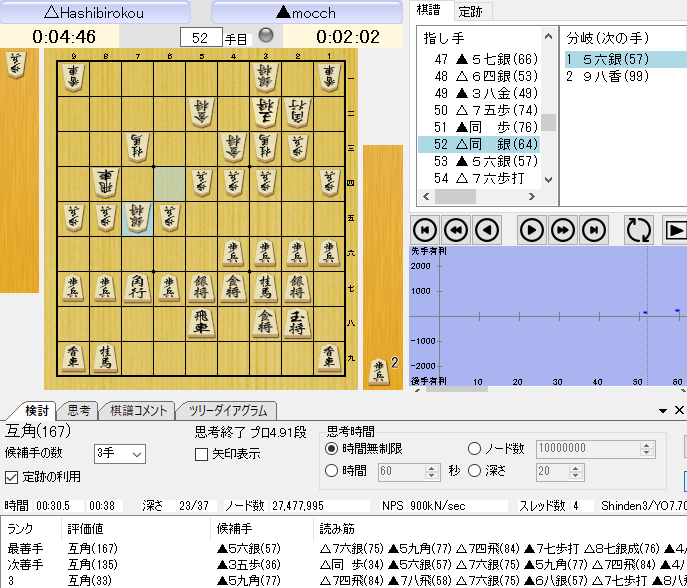
Task: Choose branch 1 5六銀(57)
Action: click(625, 59)
